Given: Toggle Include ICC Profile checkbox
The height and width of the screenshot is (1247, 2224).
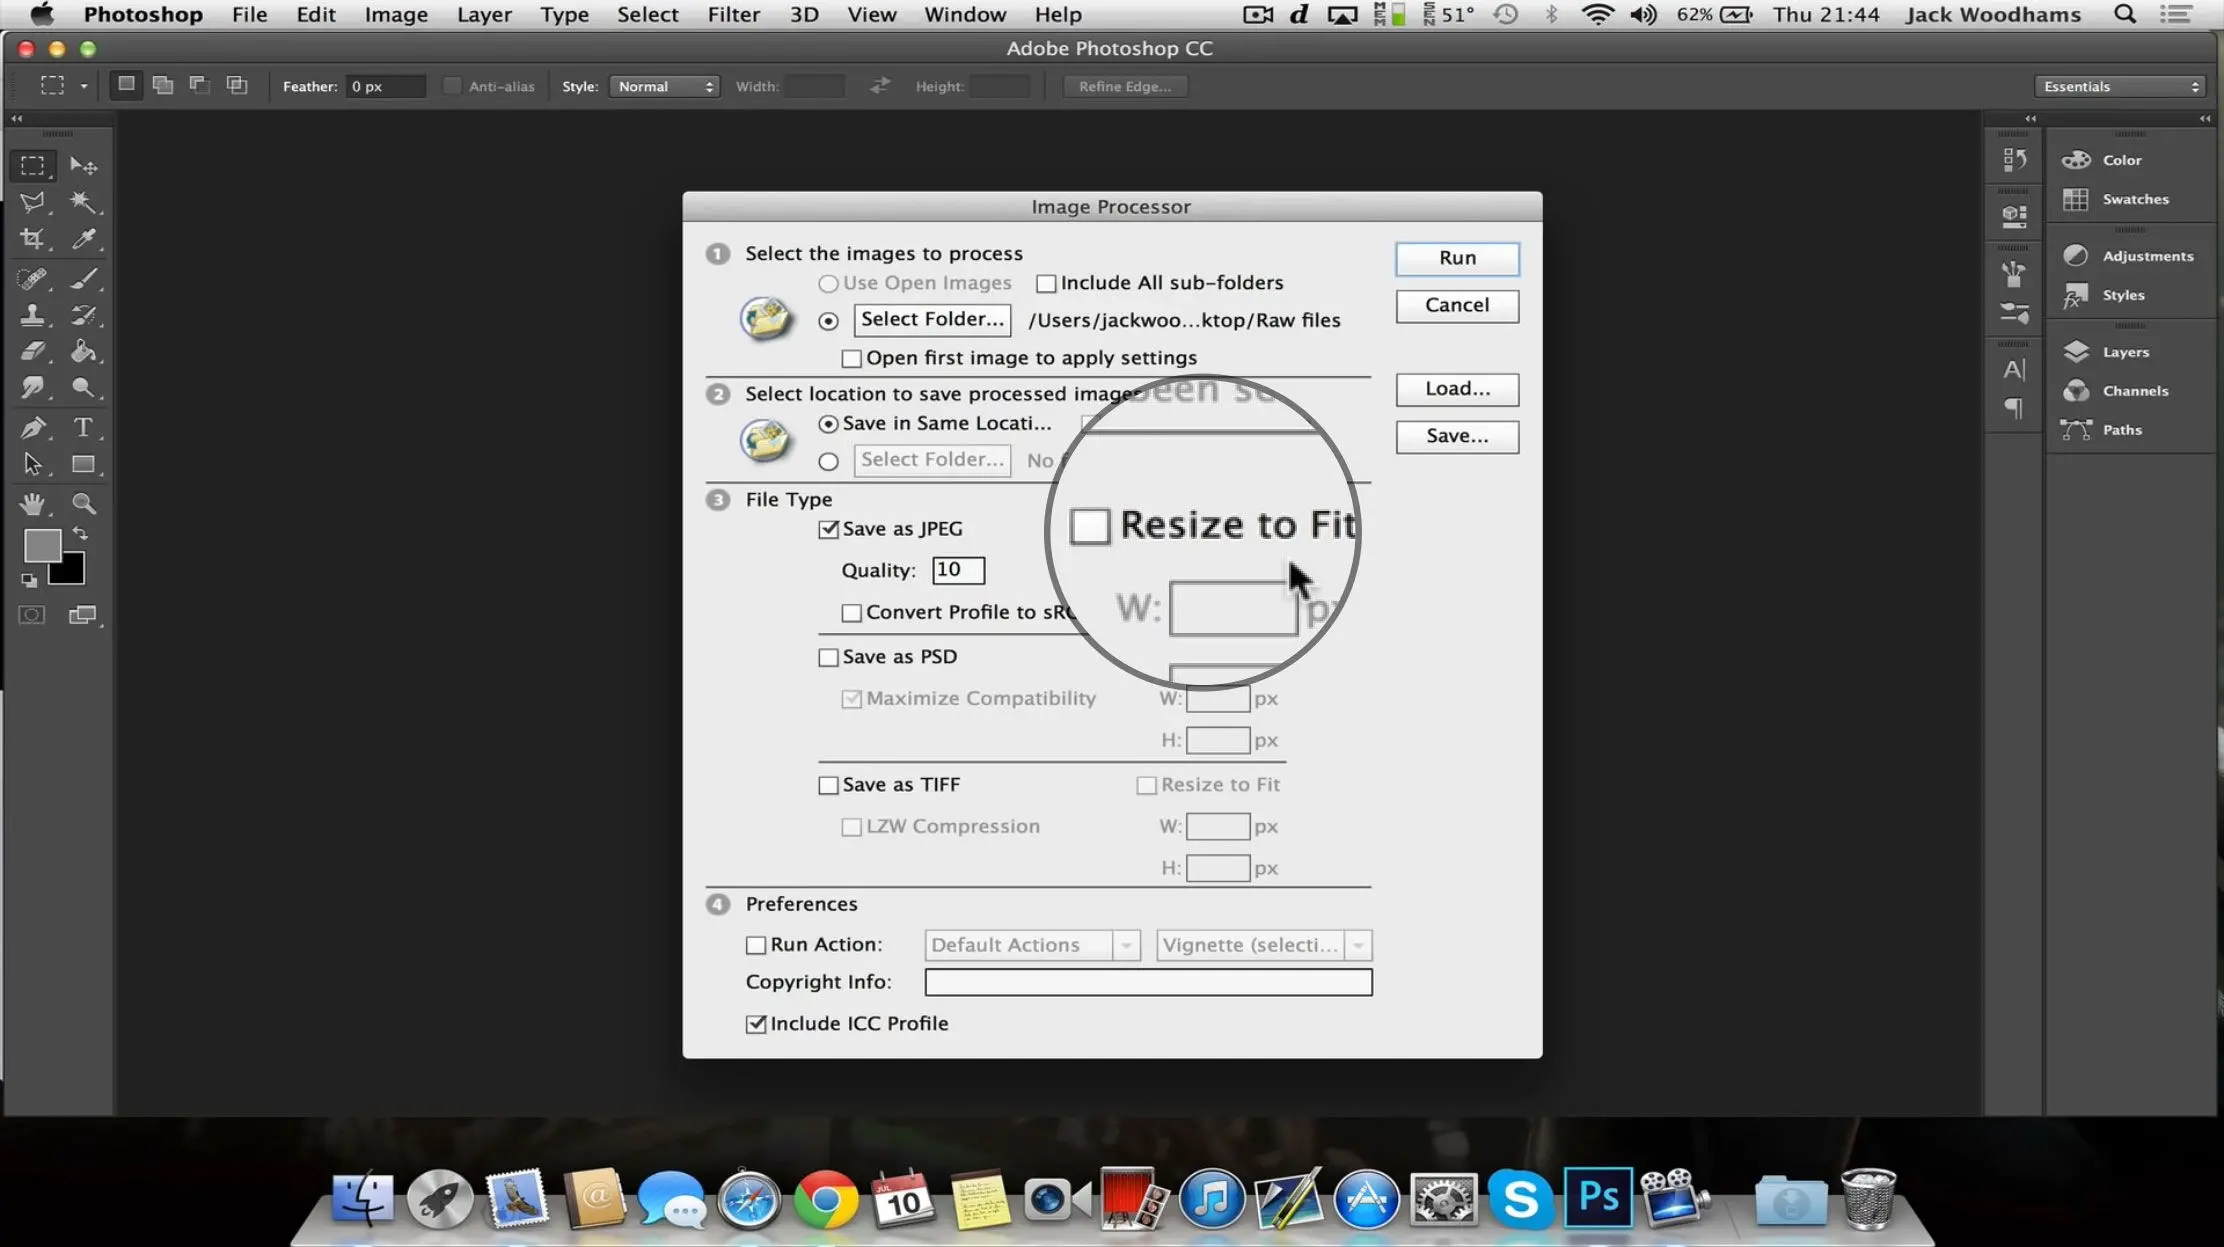Looking at the screenshot, I should click(755, 1022).
